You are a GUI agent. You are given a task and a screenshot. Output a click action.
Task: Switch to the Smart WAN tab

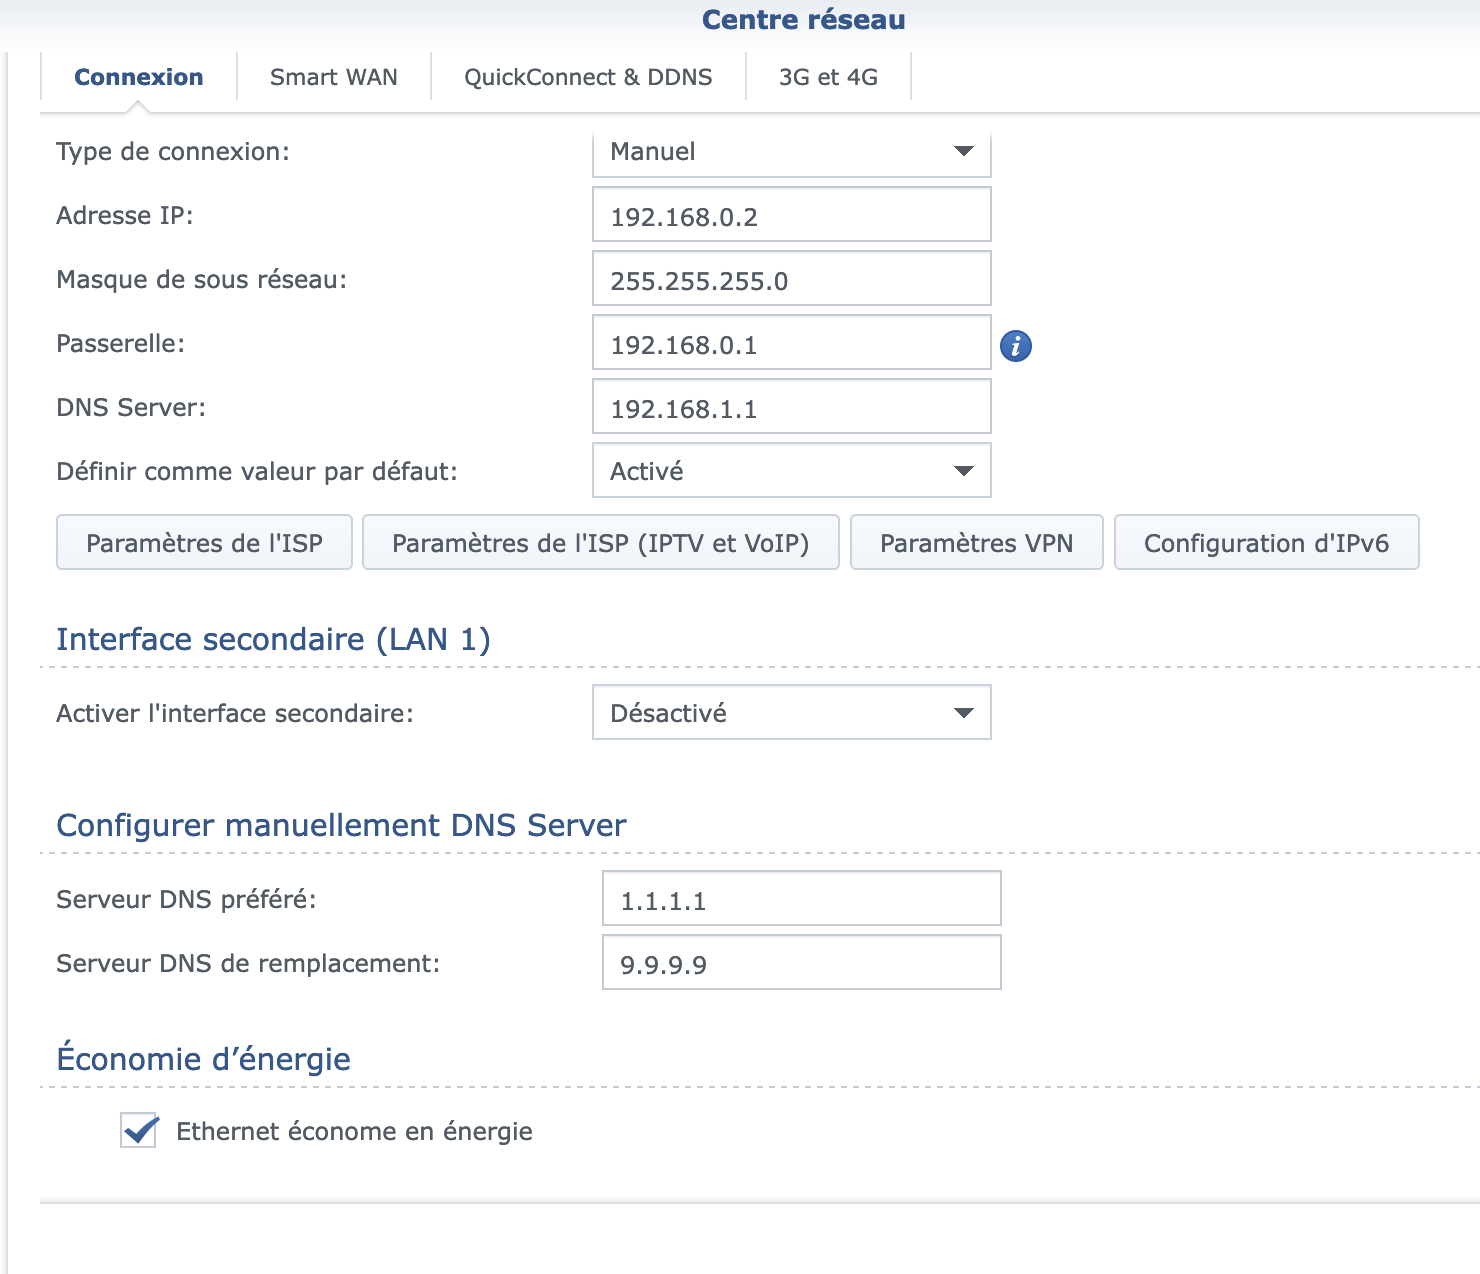(x=334, y=77)
